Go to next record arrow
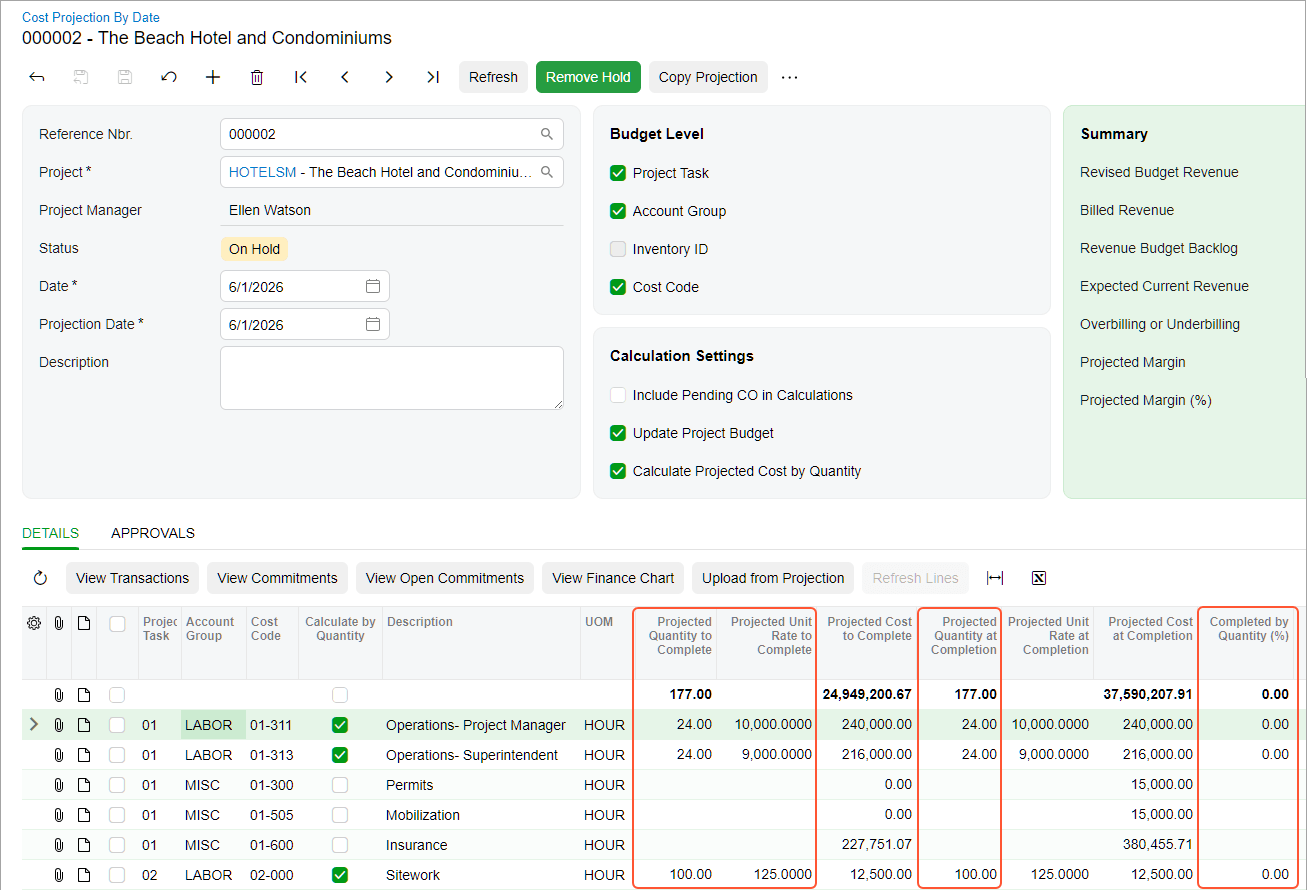 pyautogui.click(x=389, y=77)
